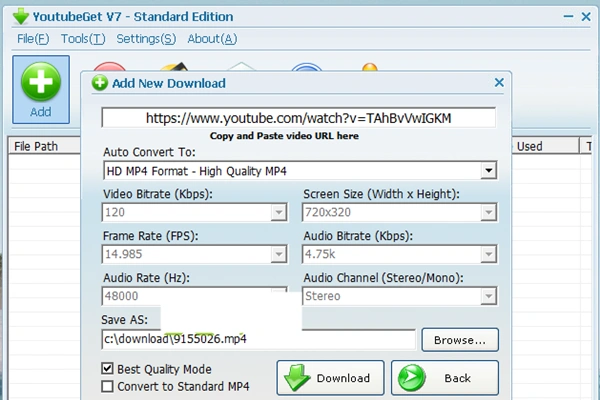
Task: Click the YoutubeGet green arrow title icon
Action: [x=20, y=16]
